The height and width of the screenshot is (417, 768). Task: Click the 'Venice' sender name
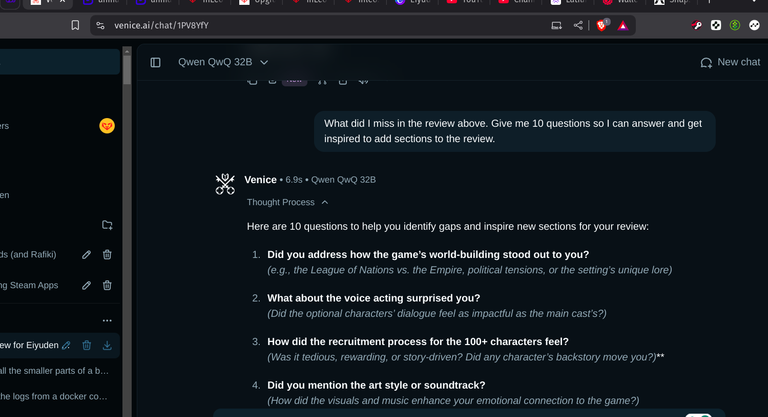coord(261,180)
